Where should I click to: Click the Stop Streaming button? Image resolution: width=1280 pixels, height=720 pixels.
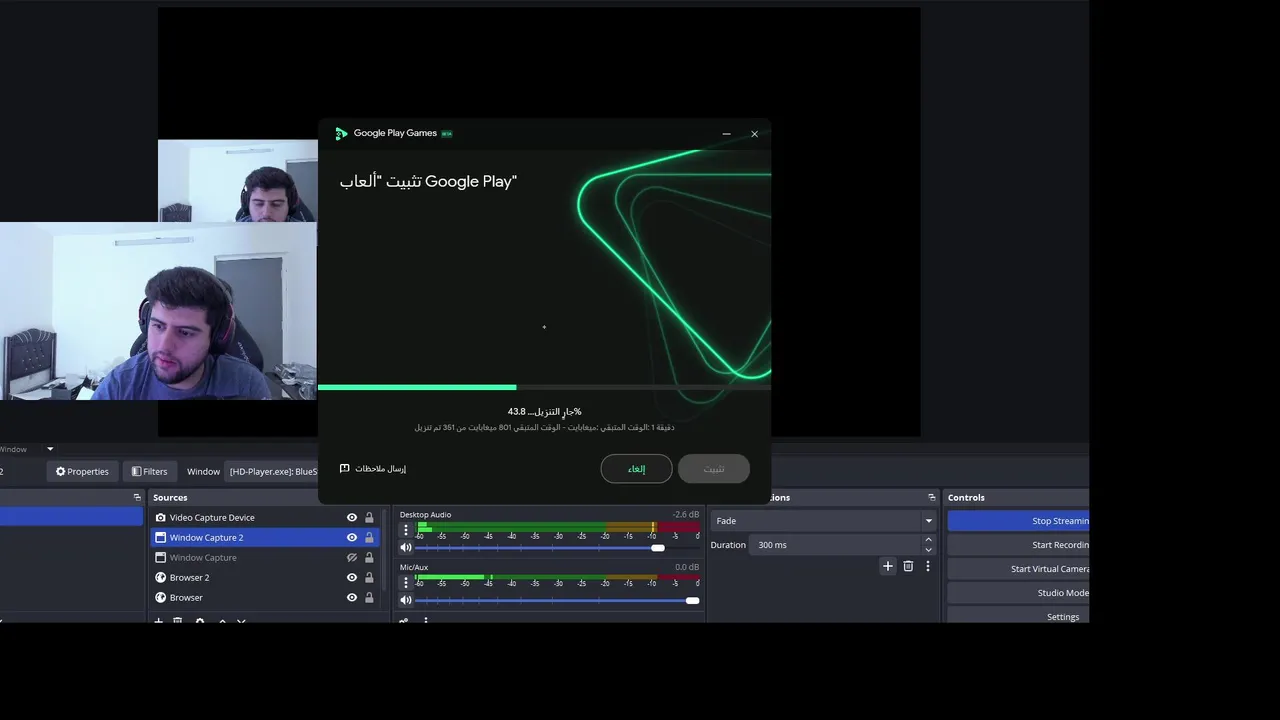(1018, 520)
